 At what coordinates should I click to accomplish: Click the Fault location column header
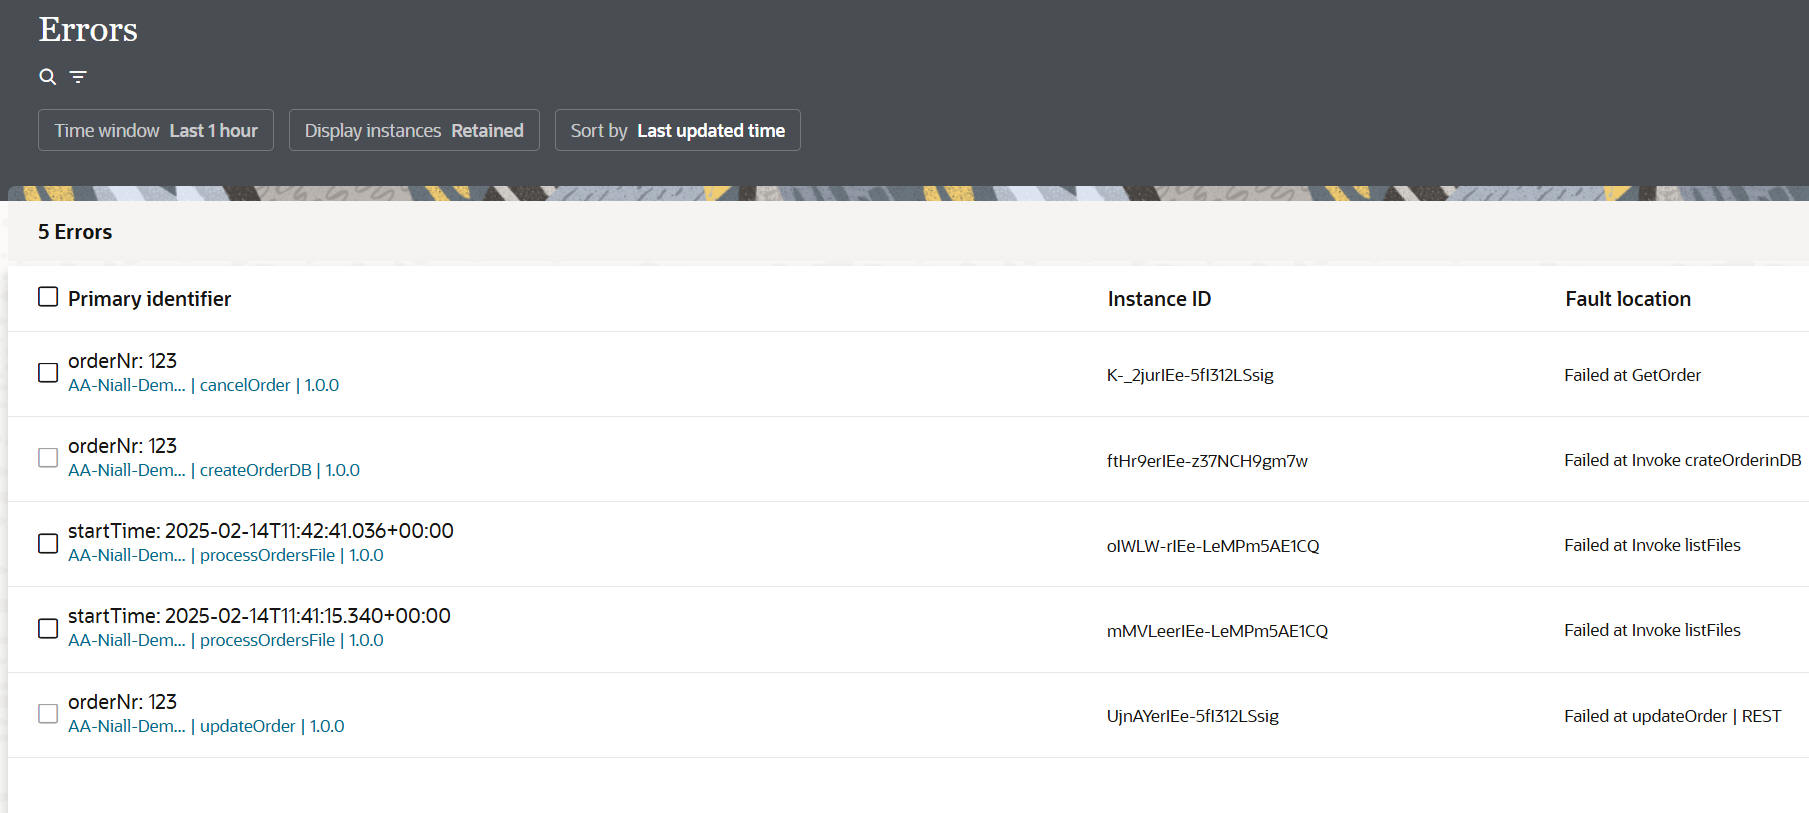[x=1627, y=299]
